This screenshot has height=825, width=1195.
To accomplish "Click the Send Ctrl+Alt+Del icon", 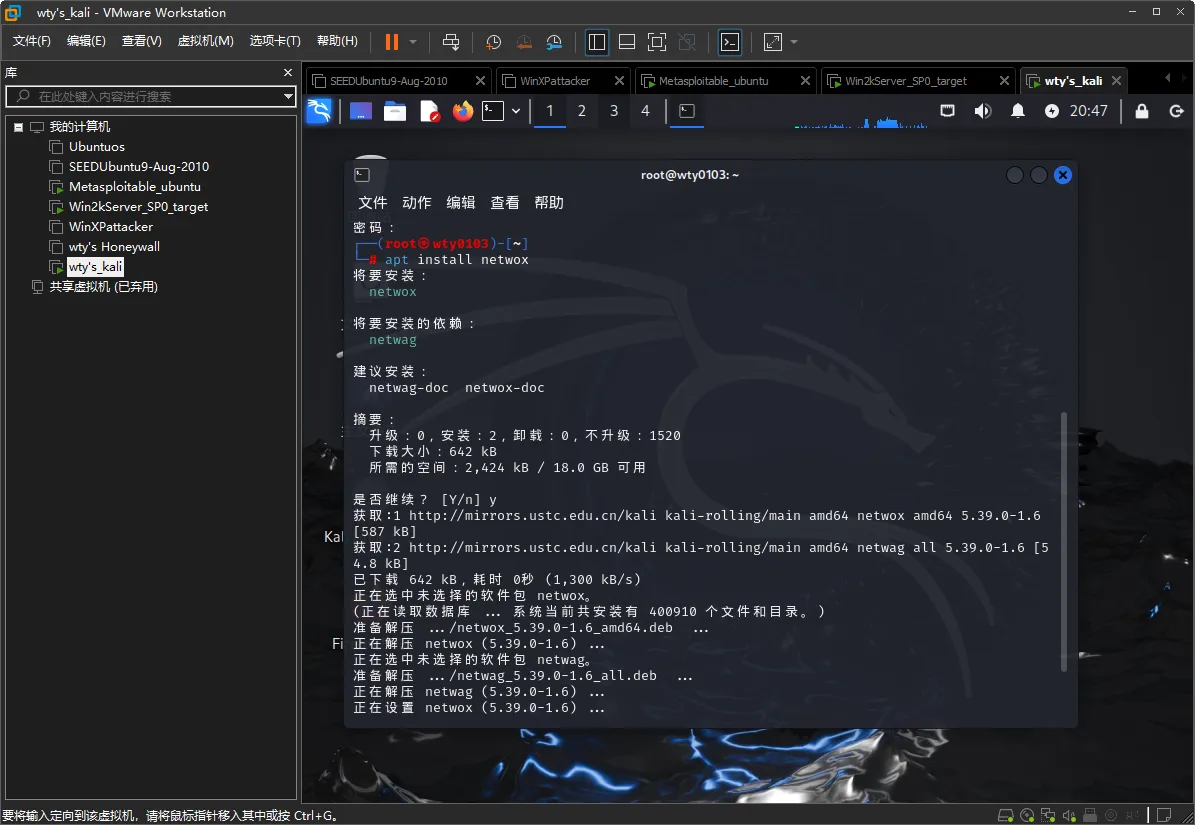I will point(451,42).
